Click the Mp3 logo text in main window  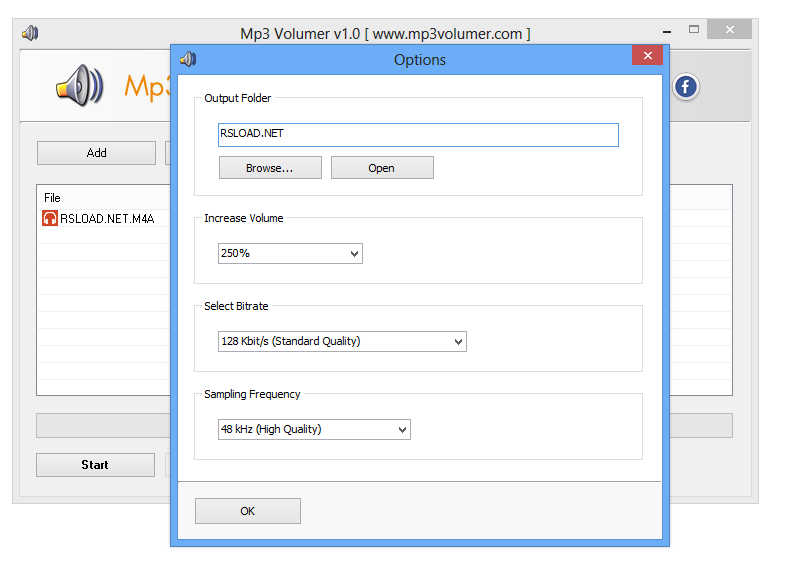point(147,87)
